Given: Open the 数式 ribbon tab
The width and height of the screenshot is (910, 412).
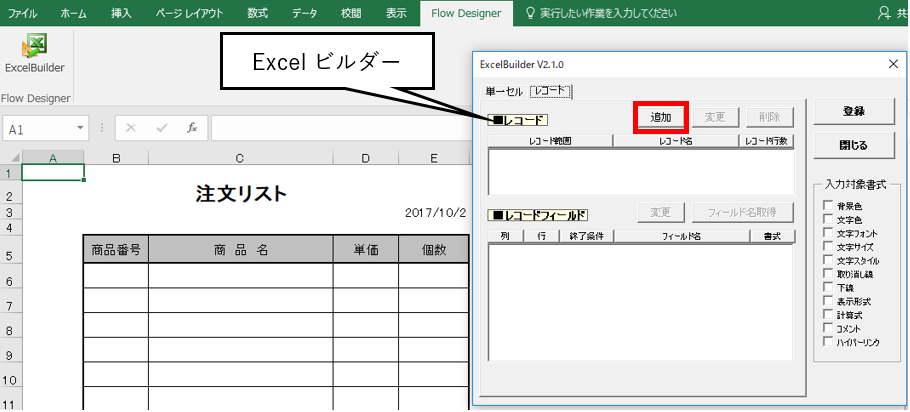Looking at the screenshot, I should [x=257, y=13].
